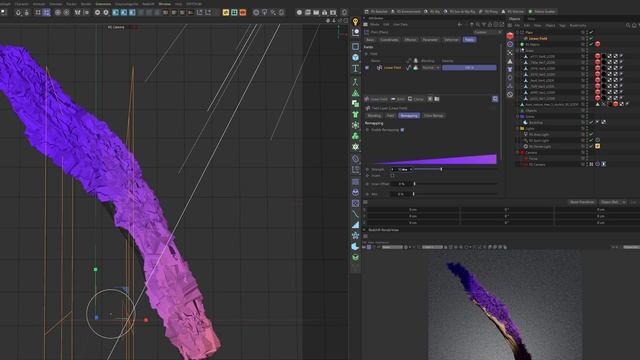Select the purple floor plane icon in palette
The height and width of the screenshot is (360, 640).
pos(356,182)
